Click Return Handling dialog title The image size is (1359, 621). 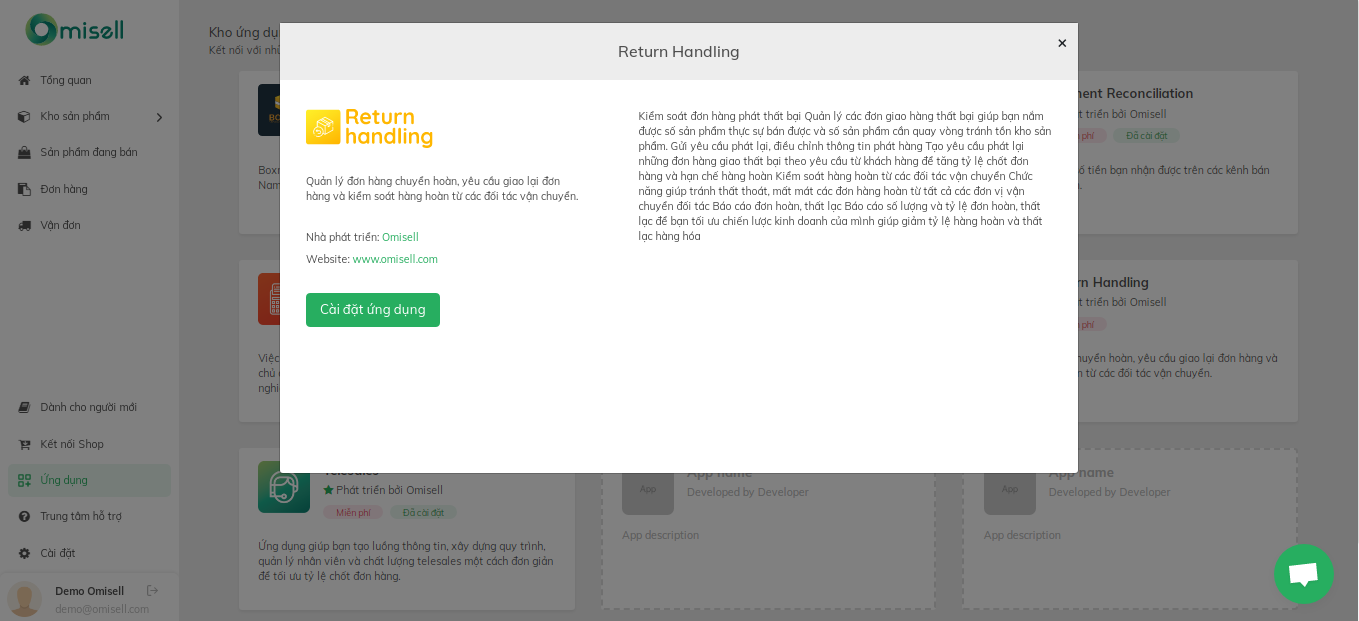tap(679, 51)
